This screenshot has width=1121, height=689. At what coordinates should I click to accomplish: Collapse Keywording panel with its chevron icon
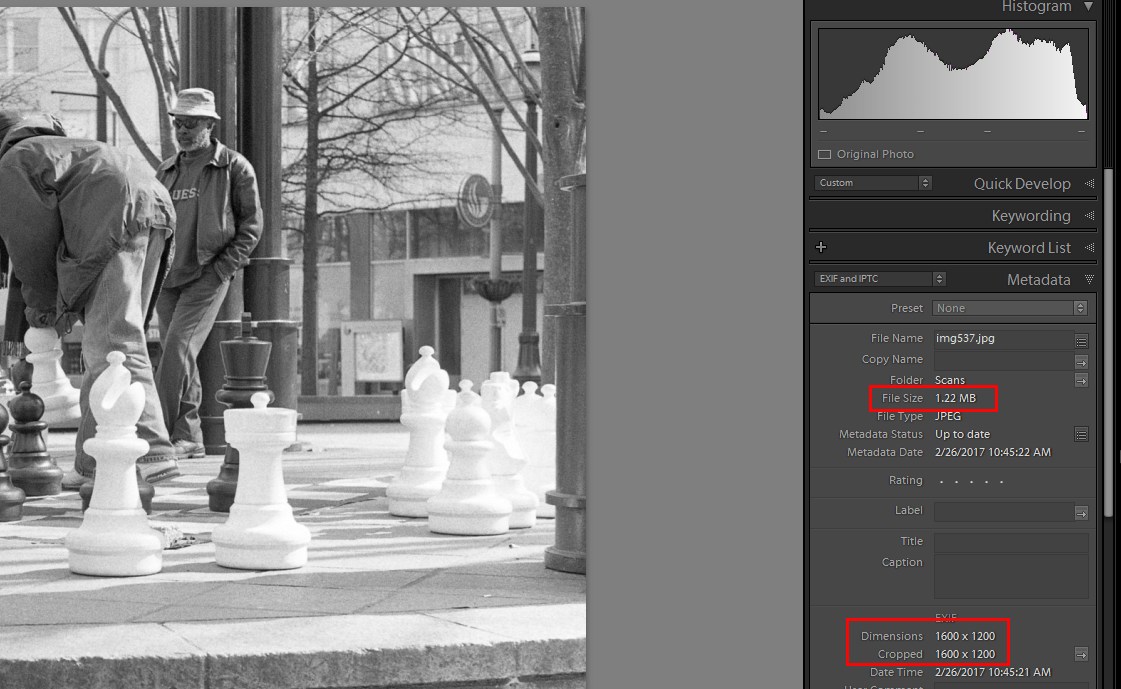(x=1089, y=215)
